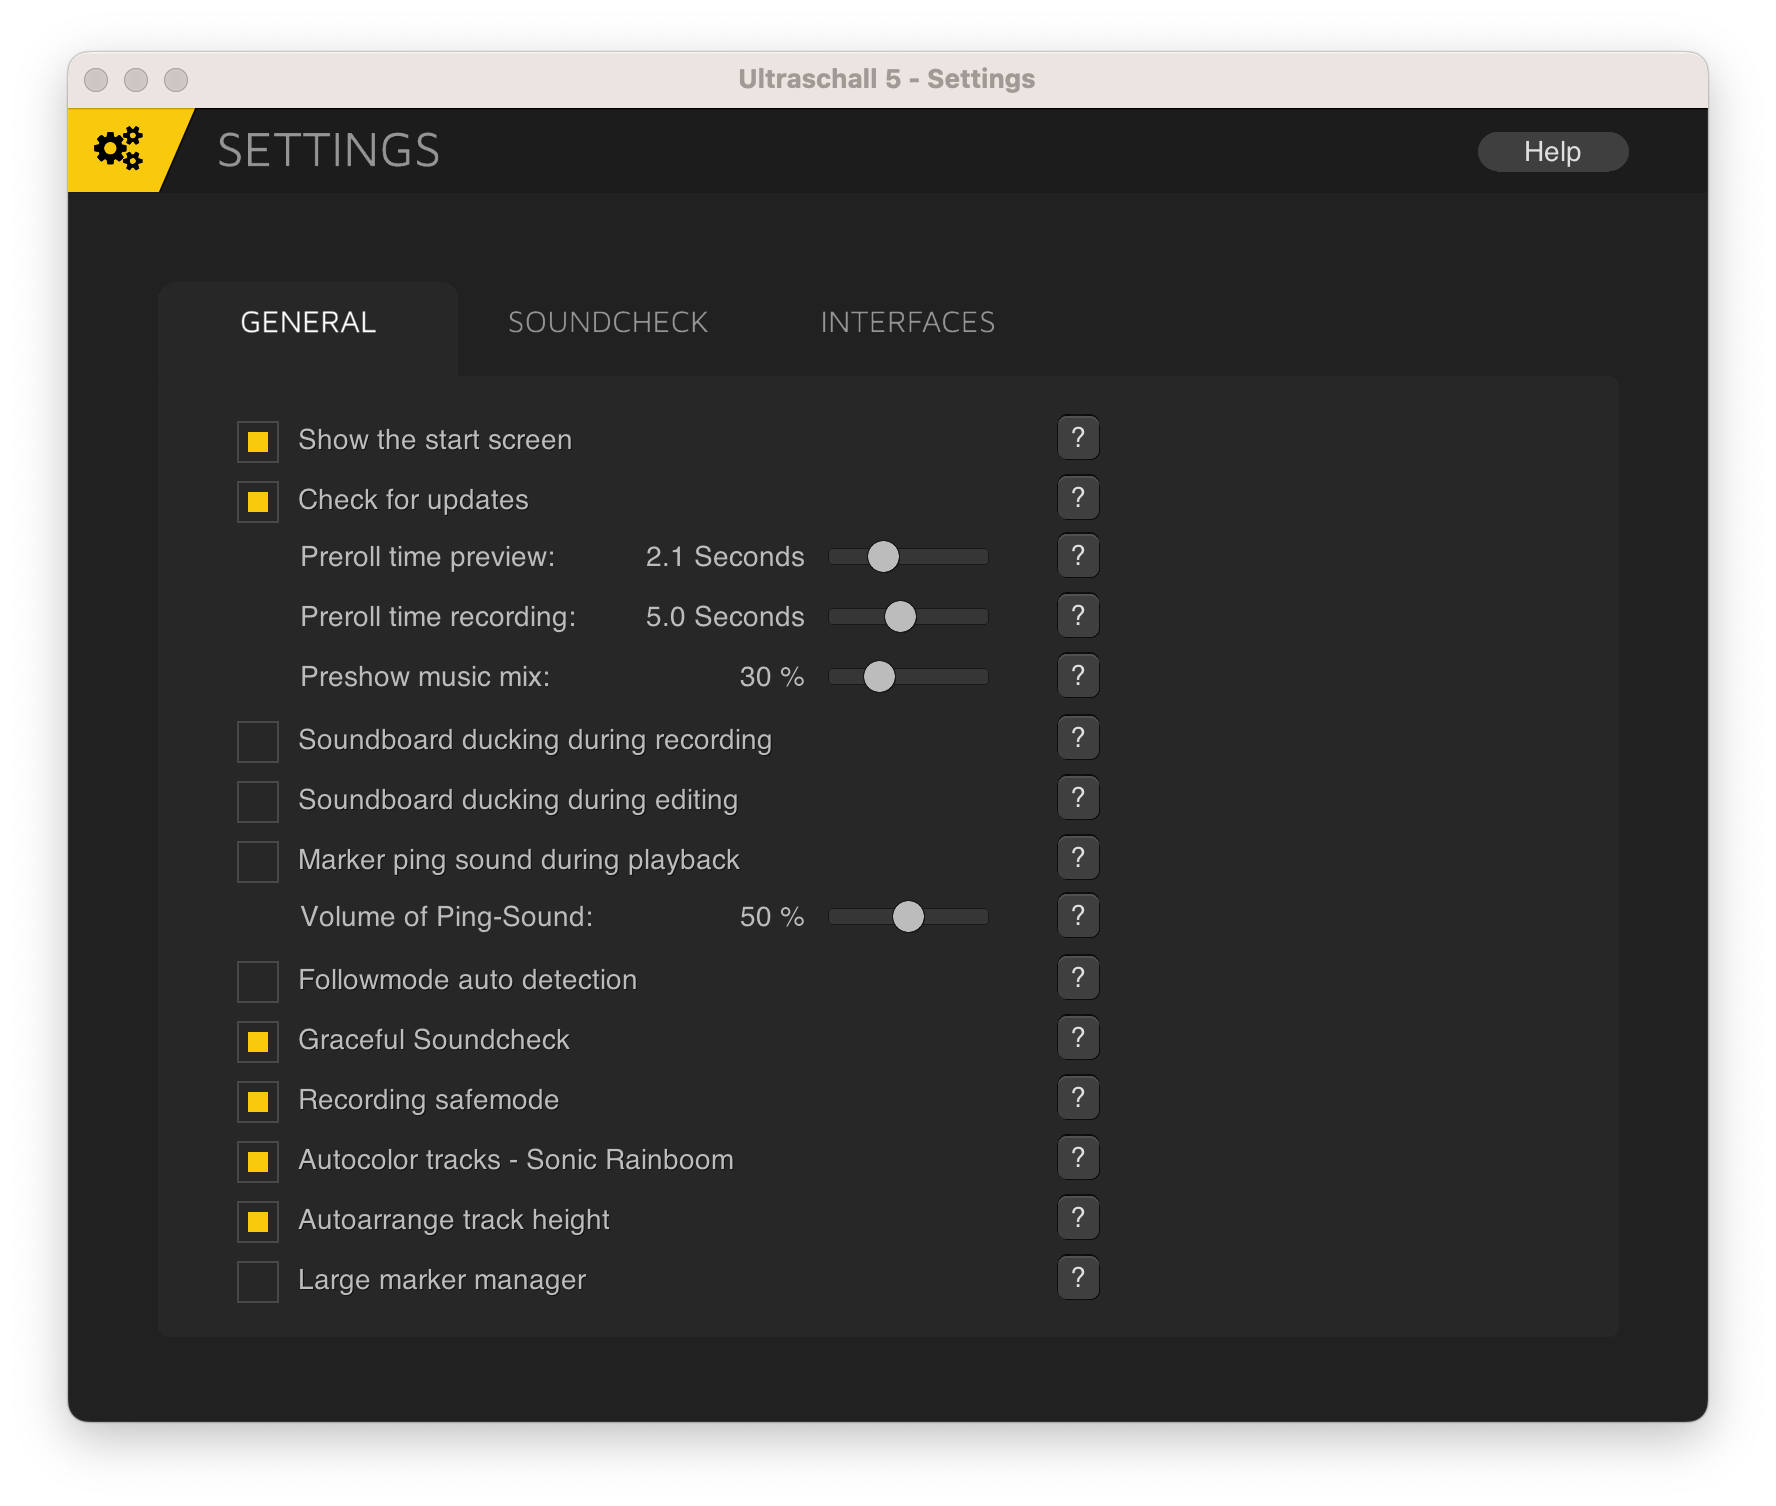Viewport: 1776px width, 1506px height.
Task: Click the 2.1 Seconds value
Action: (725, 557)
